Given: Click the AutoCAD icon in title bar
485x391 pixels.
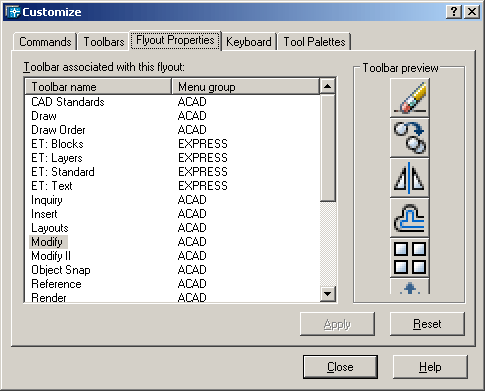Looking at the screenshot, I should coord(13,12).
